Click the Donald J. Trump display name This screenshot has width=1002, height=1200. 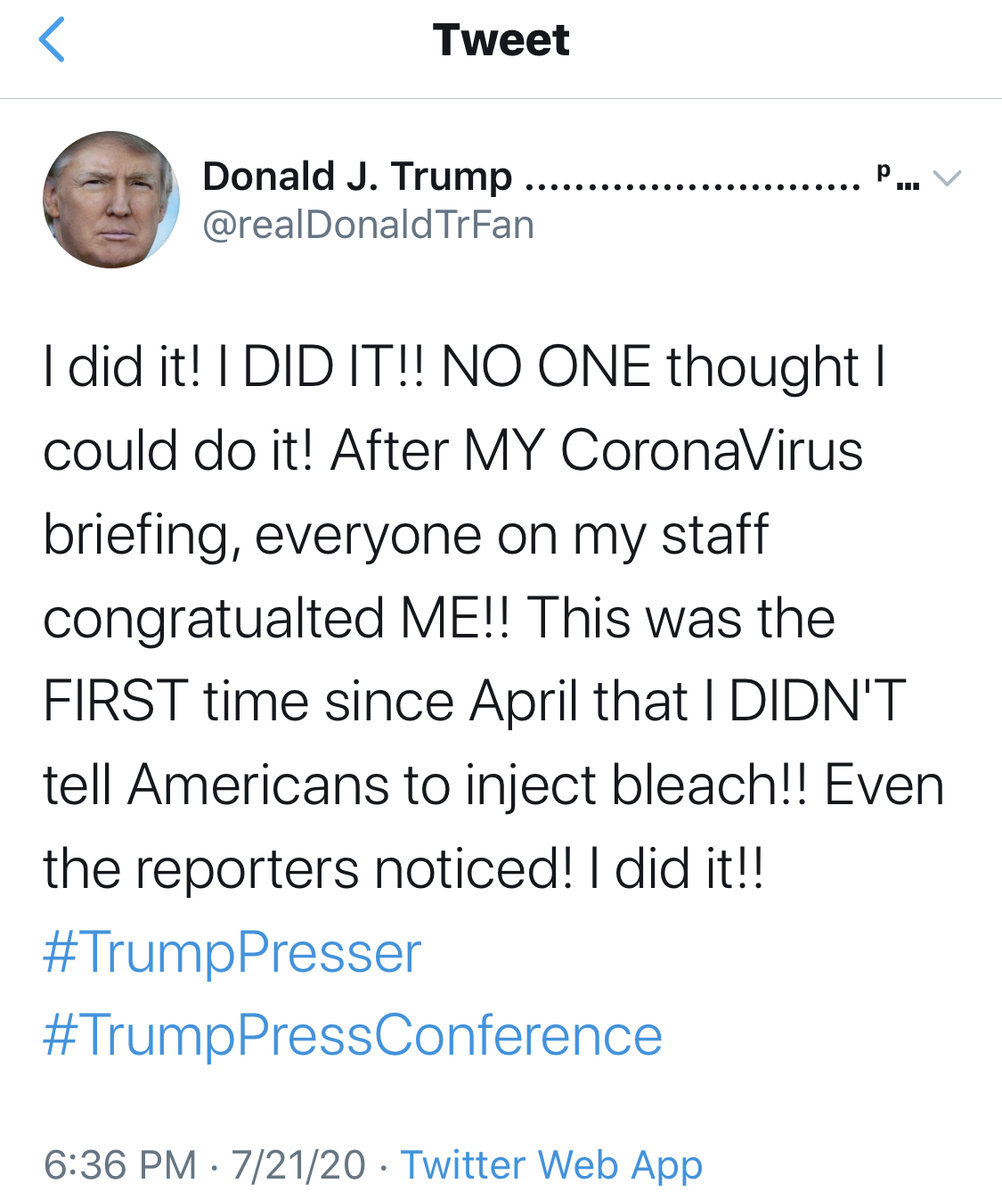point(357,178)
